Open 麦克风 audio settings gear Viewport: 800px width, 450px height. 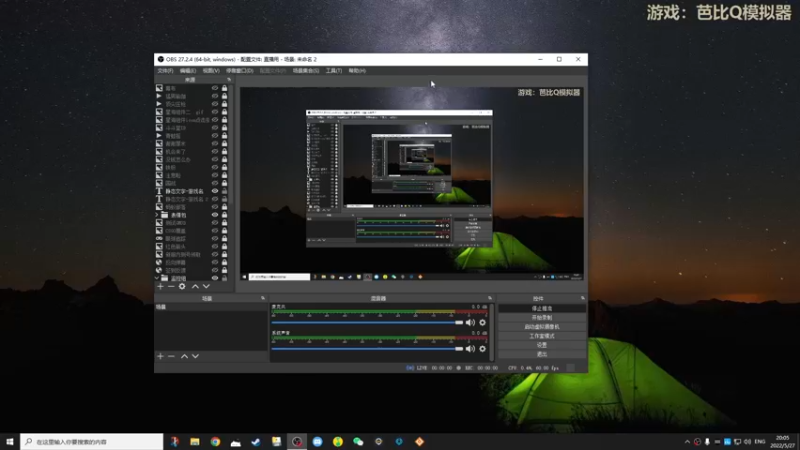coord(482,322)
